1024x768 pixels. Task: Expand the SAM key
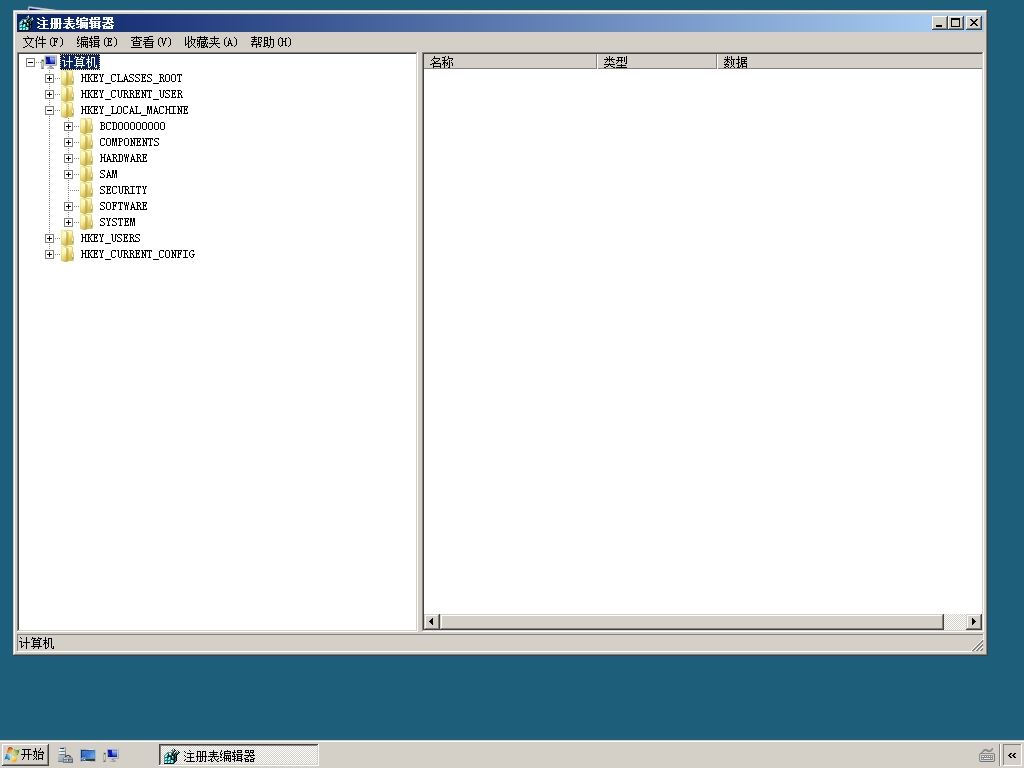[x=68, y=174]
